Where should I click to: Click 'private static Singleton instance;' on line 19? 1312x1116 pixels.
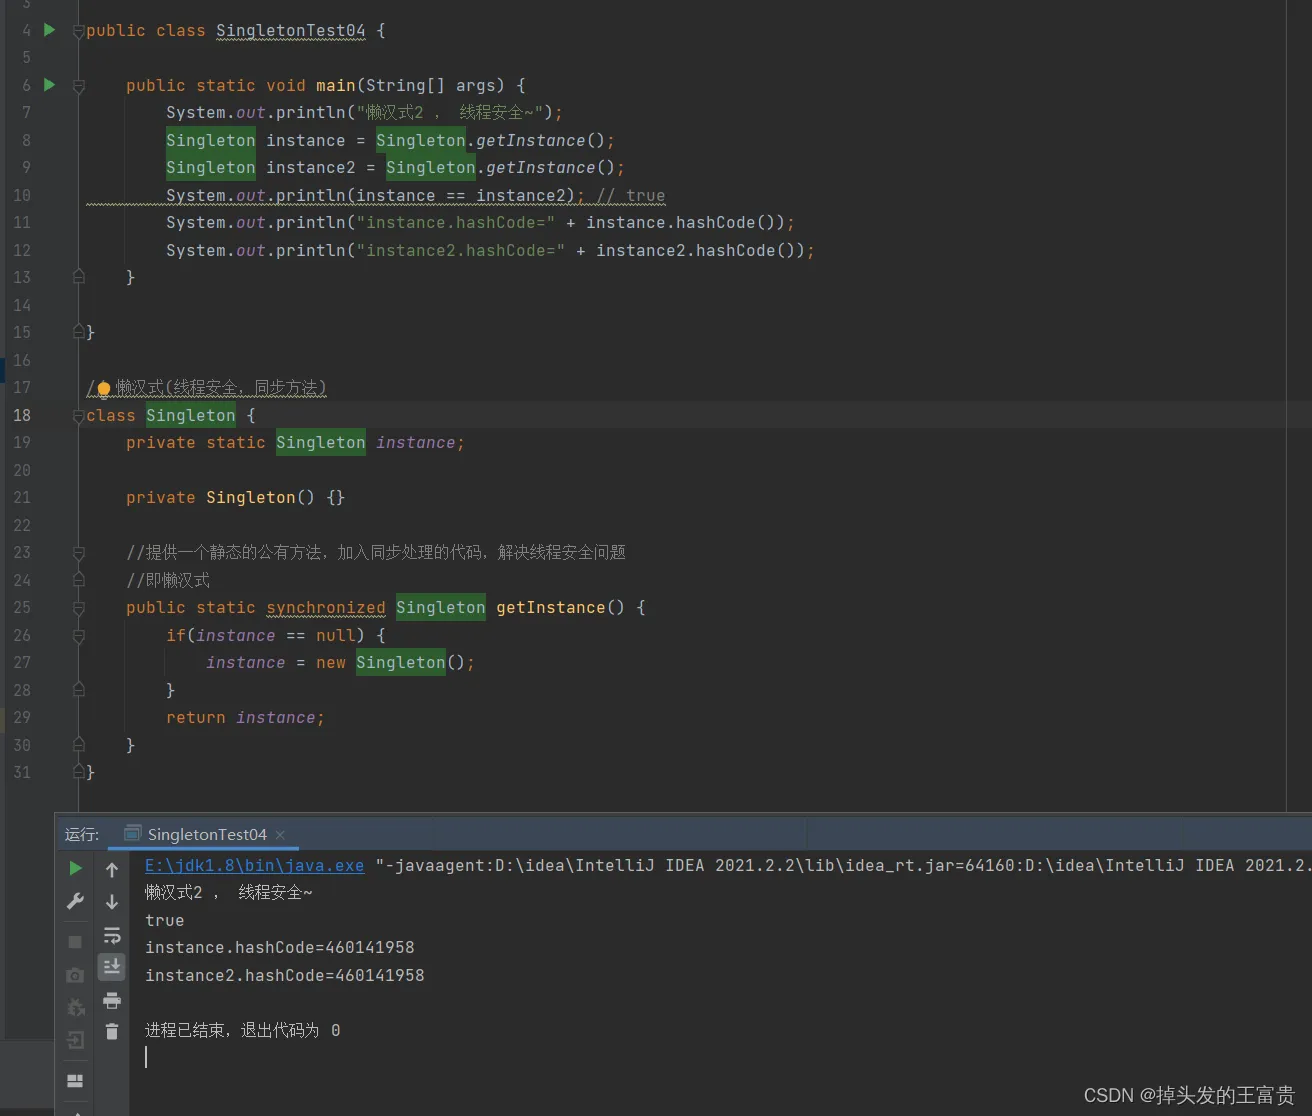pyautogui.click(x=296, y=442)
